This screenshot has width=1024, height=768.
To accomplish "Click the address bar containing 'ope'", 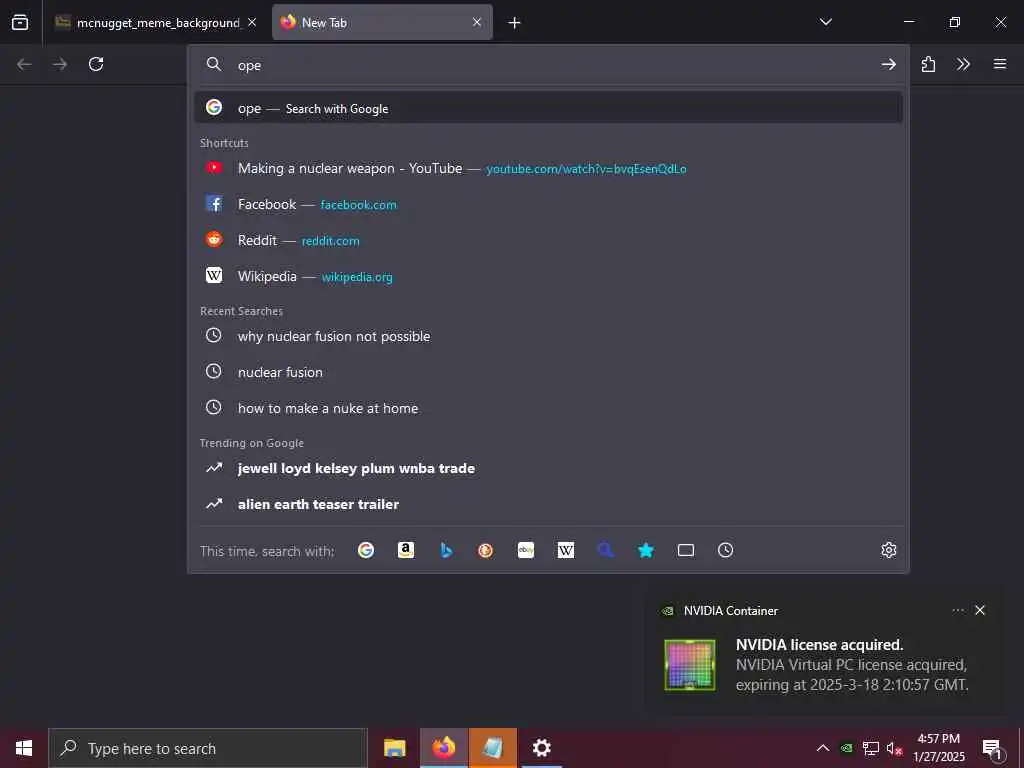I will point(549,65).
